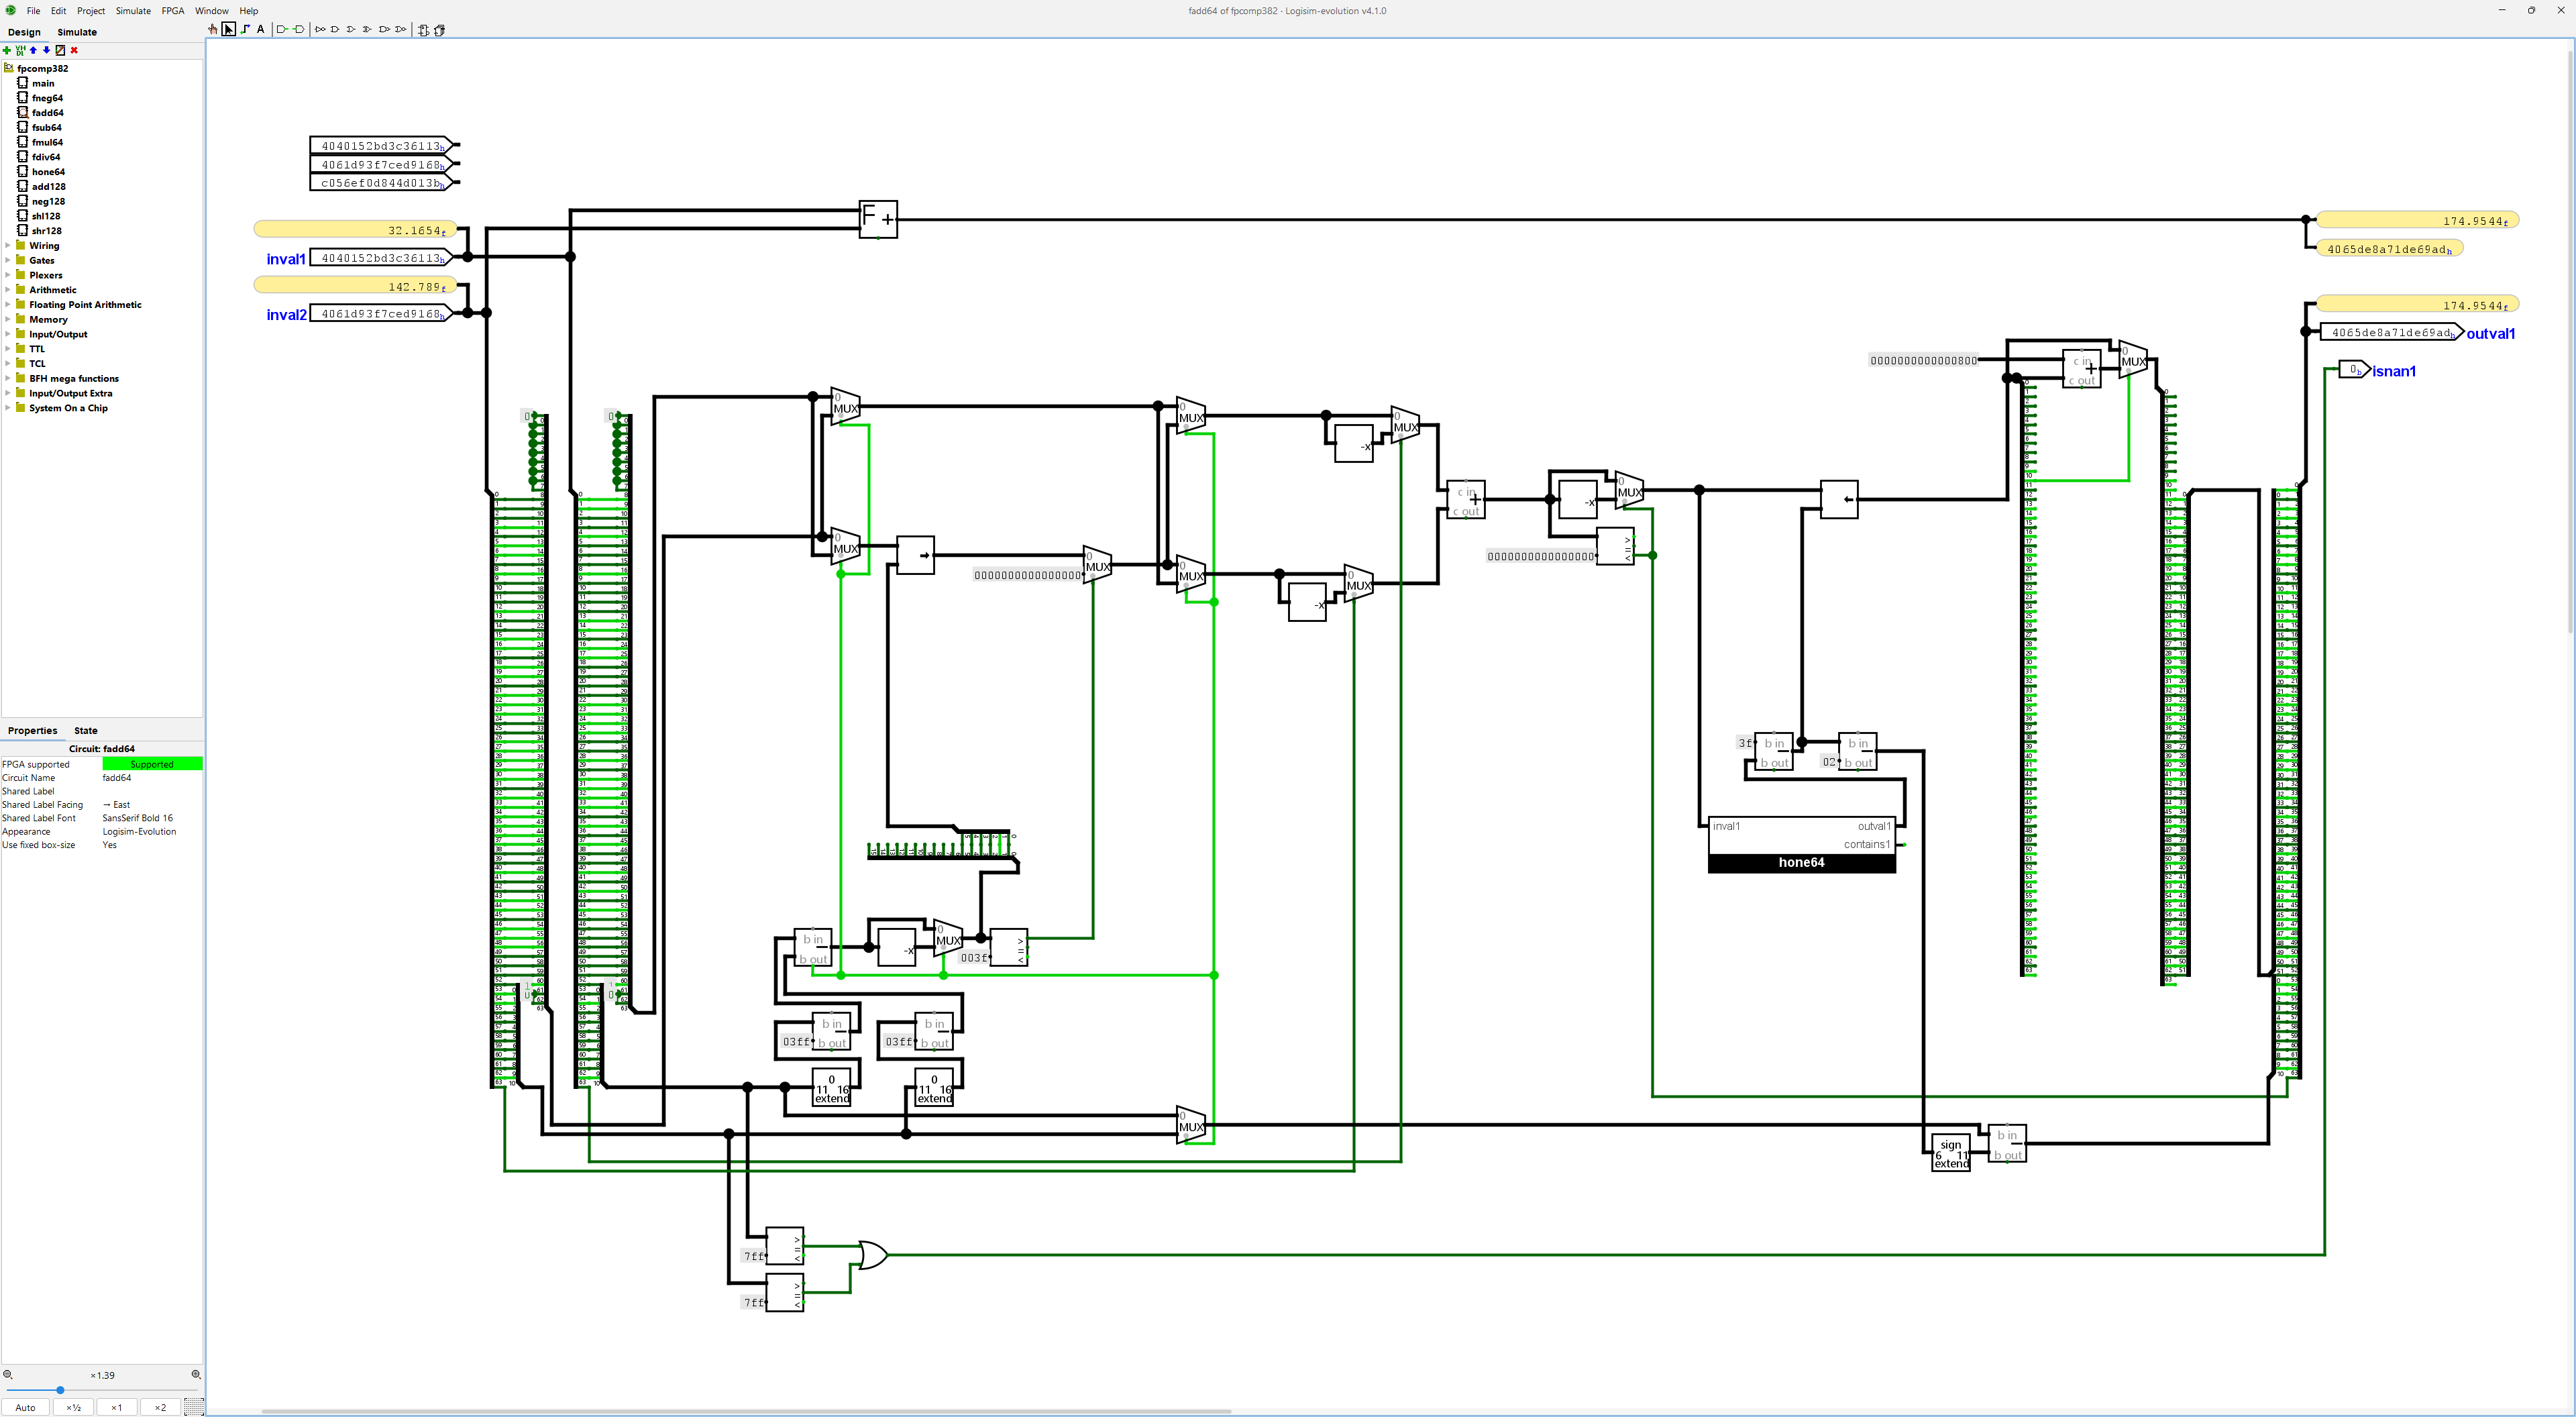This screenshot has width=2576, height=1417.
Task: Open the Help menu
Action: (249, 11)
